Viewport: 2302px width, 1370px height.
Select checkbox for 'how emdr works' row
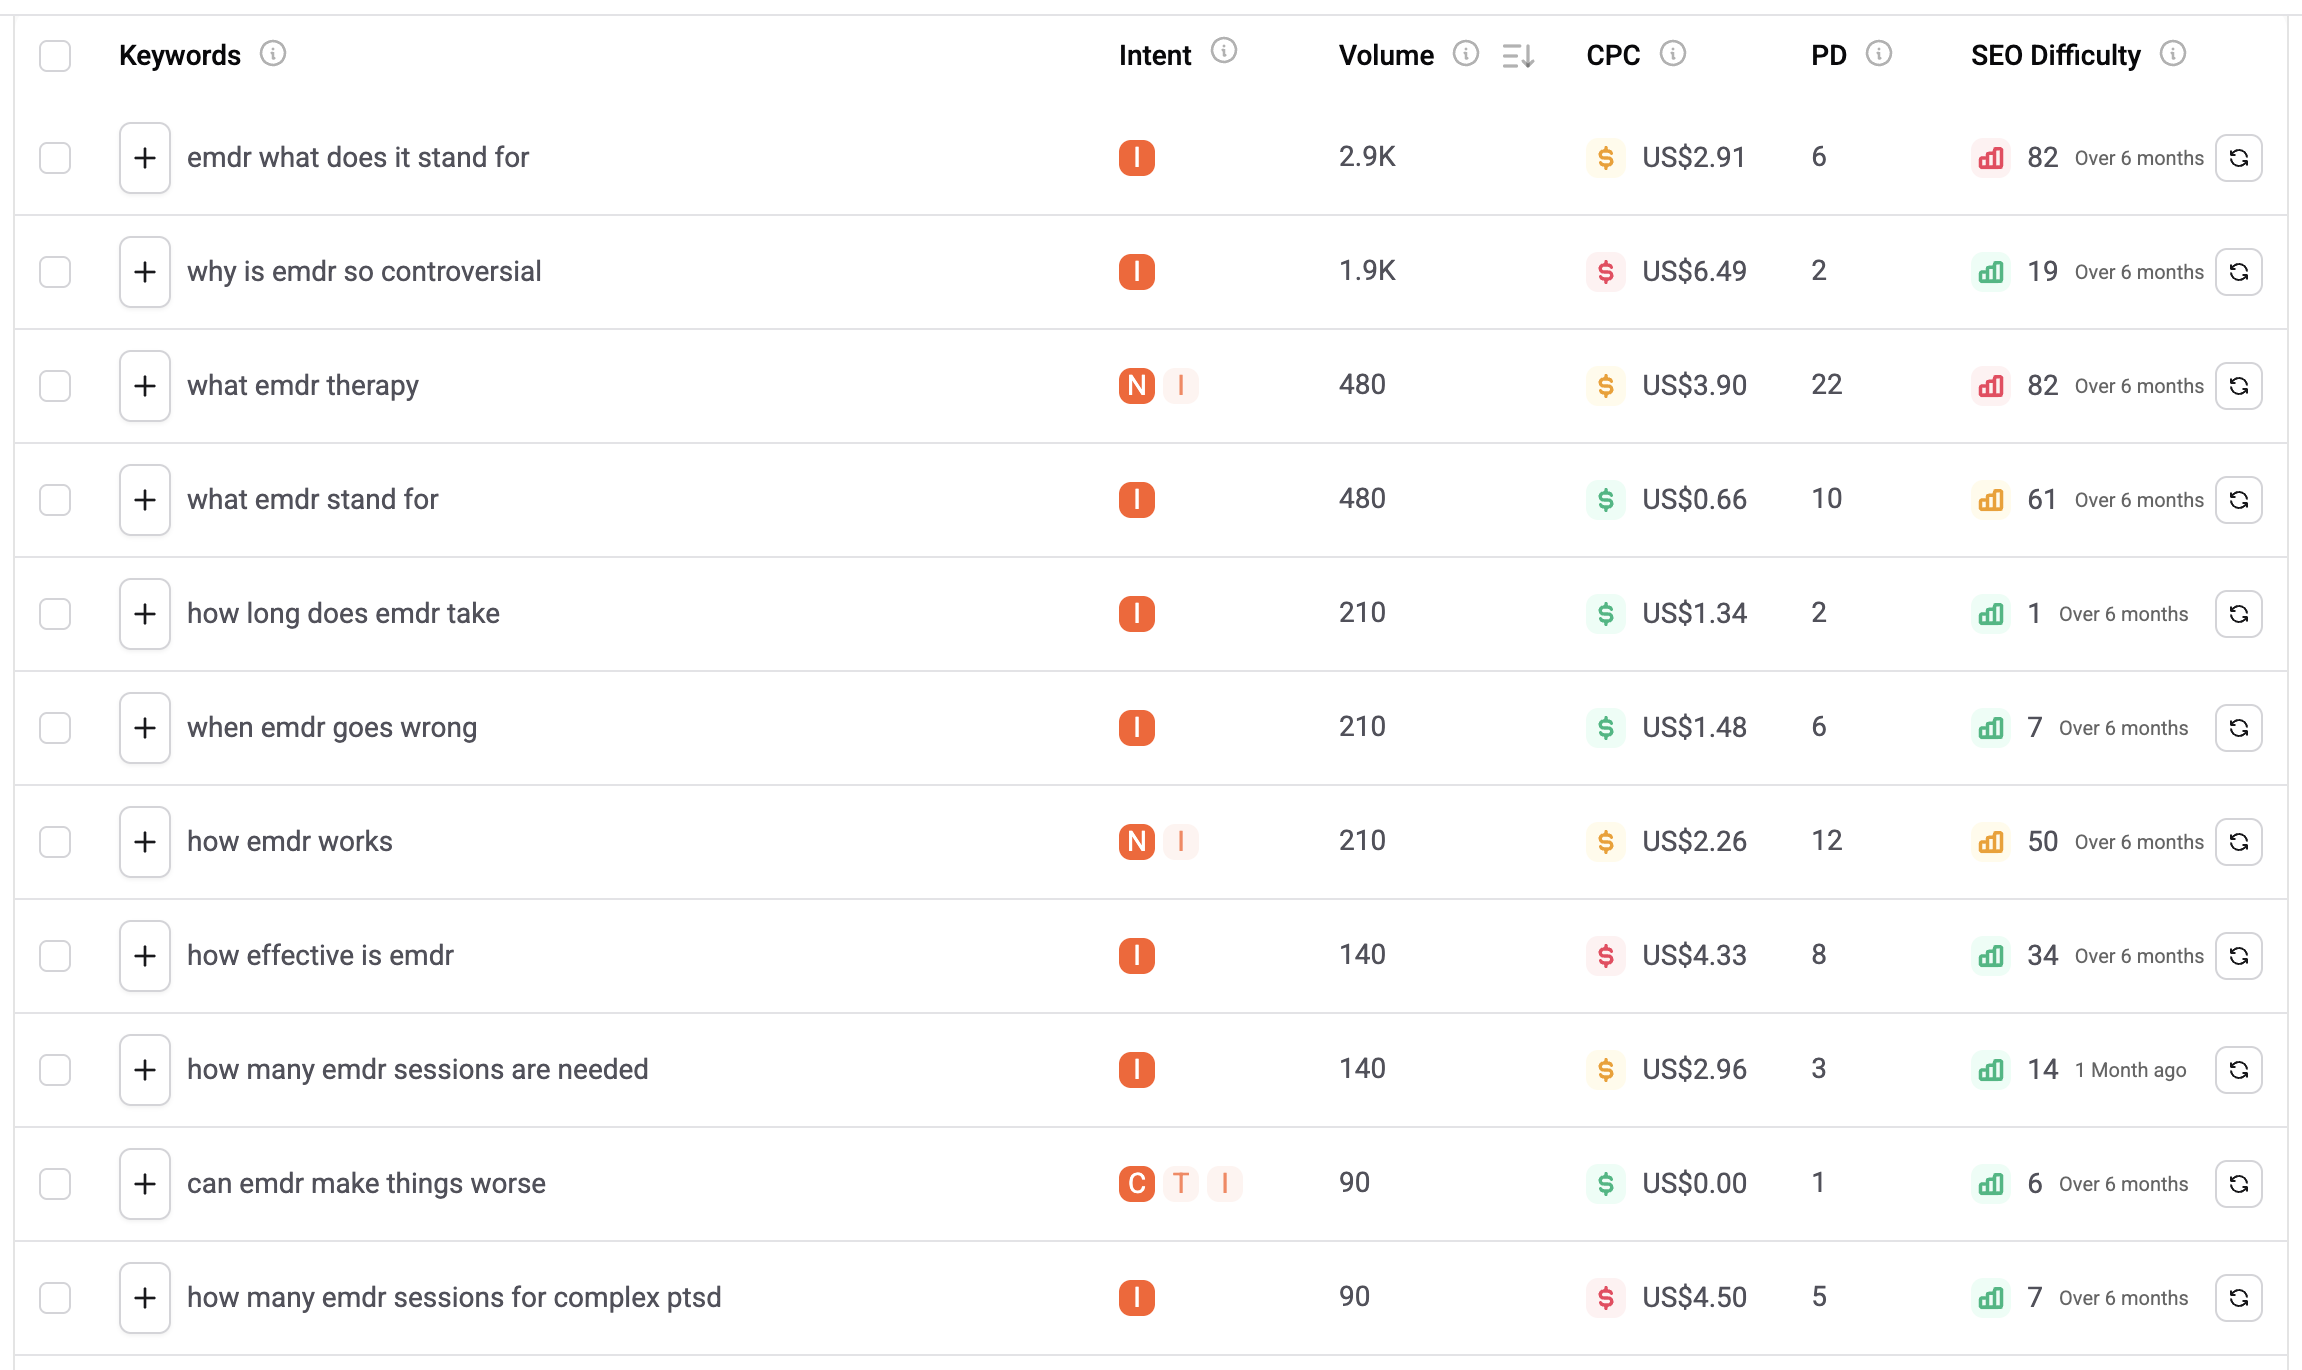pos(55,842)
